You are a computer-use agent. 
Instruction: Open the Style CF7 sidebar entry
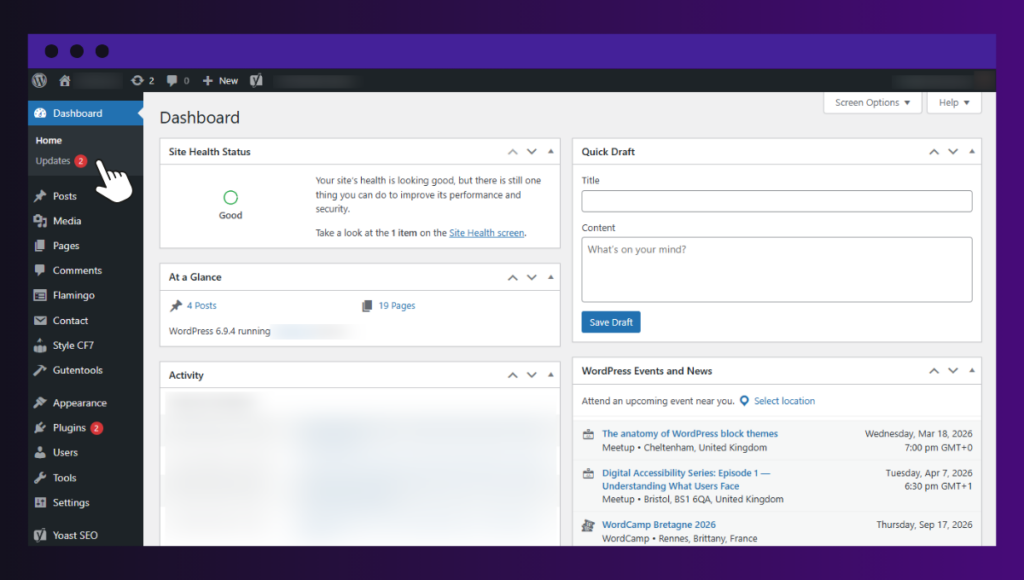coord(67,344)
